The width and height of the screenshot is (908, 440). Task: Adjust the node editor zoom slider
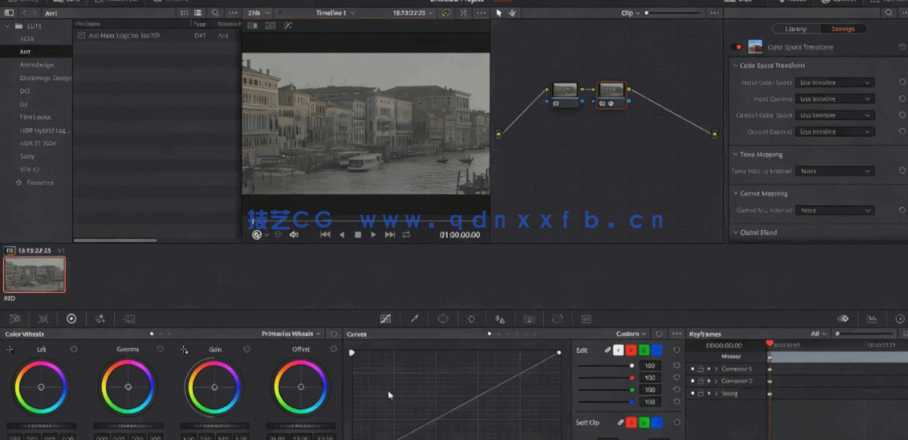point(674,13)
